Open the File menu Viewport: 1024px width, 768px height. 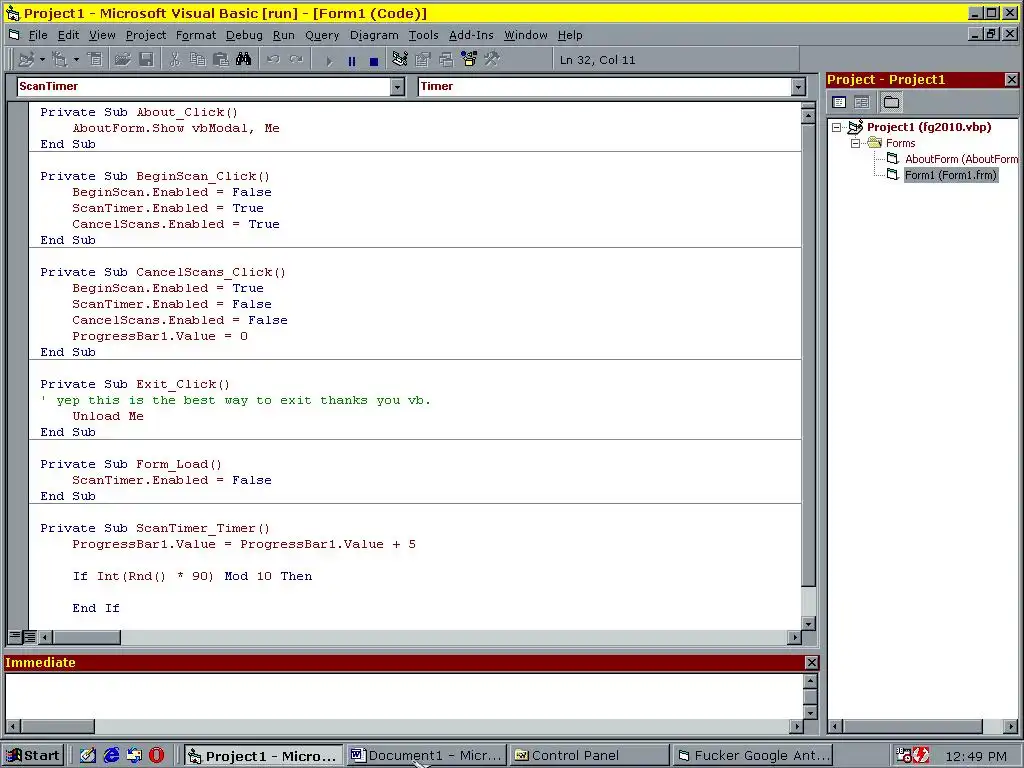(x=38, y=35)
